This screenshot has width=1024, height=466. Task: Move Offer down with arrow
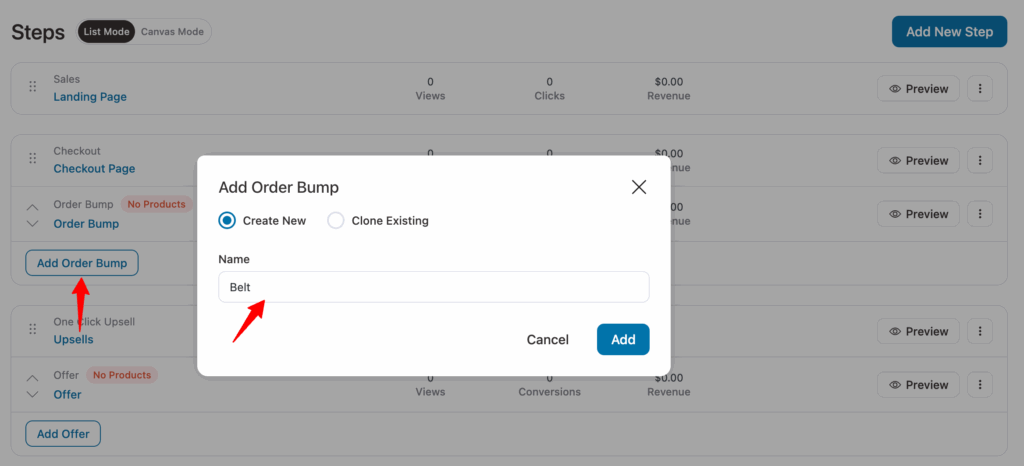click(32, 394)
